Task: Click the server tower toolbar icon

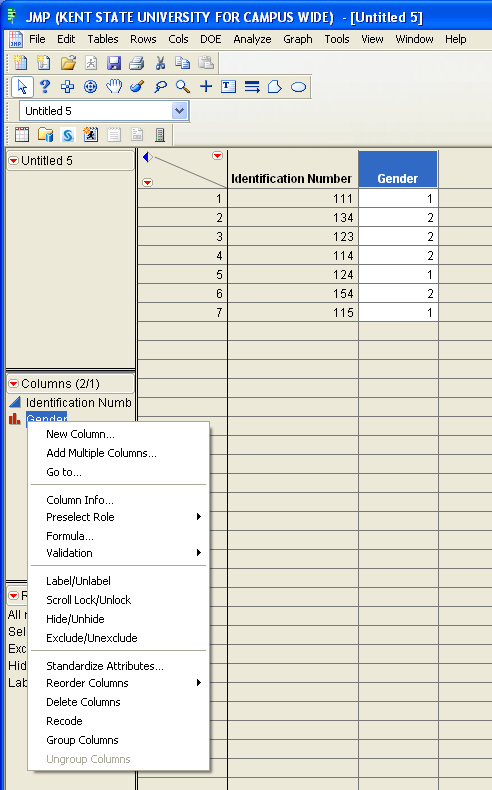Action: click(160, 135)
